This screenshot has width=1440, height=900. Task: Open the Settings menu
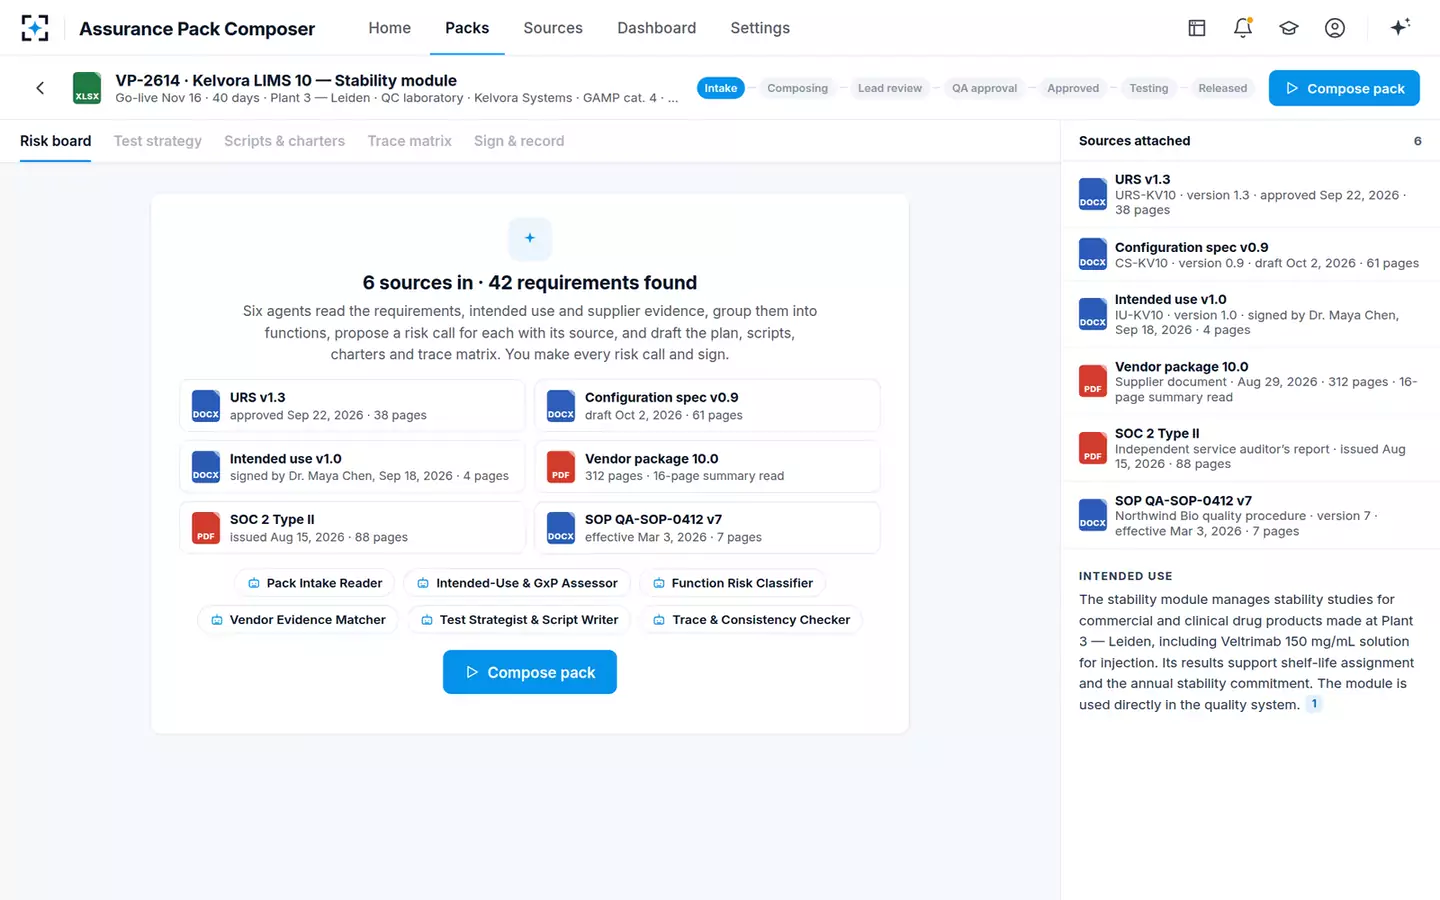[760, 28]
